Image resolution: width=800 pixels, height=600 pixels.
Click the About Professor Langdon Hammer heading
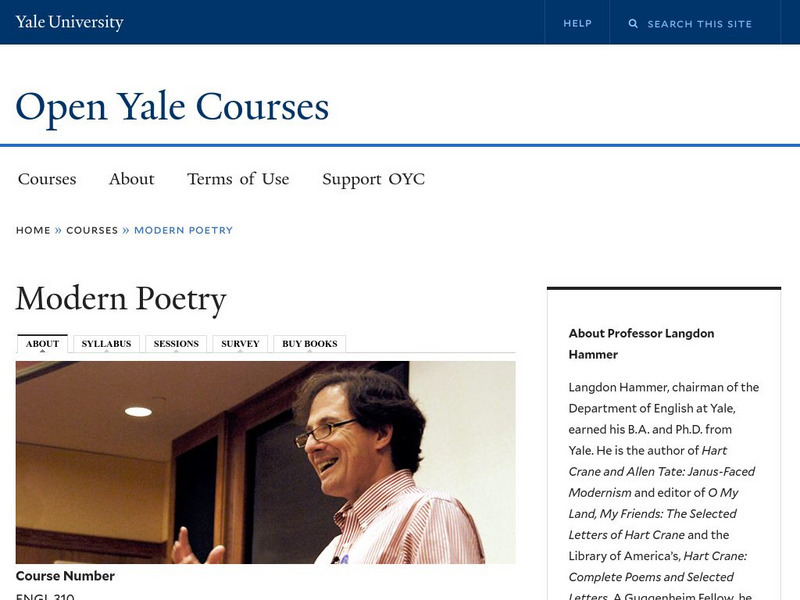(x=641, y=343)
